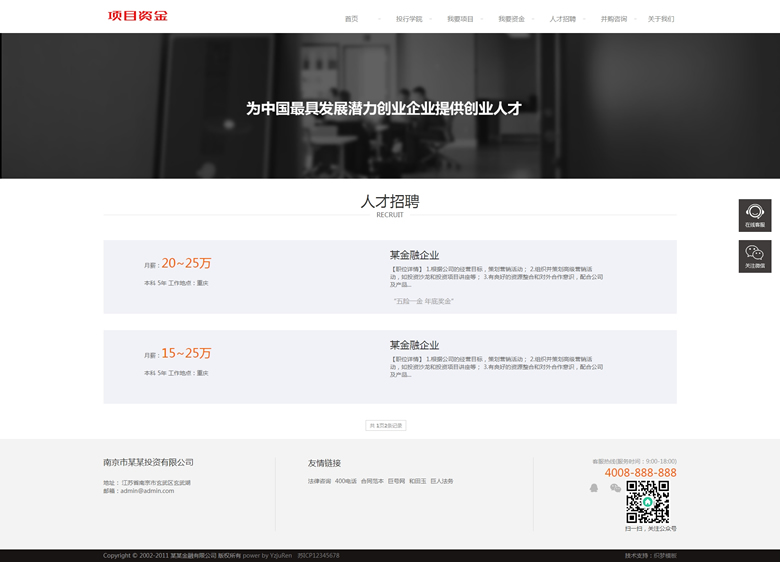Open the 关注微信 WeChat side widget
This screenshot has width=780, height=562.
755,256
